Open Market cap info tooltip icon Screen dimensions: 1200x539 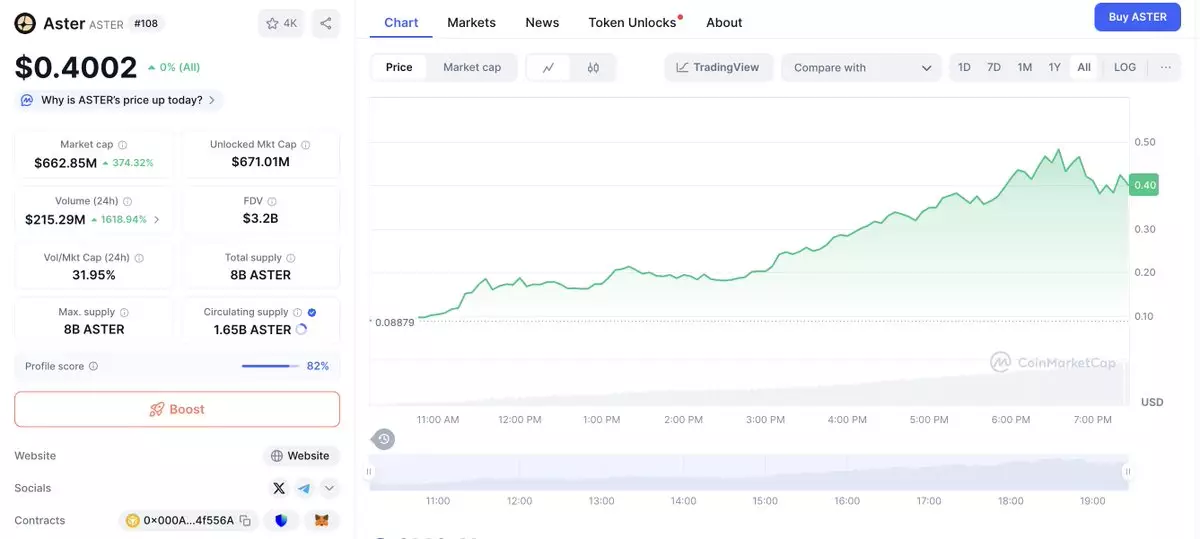(123, 145)
